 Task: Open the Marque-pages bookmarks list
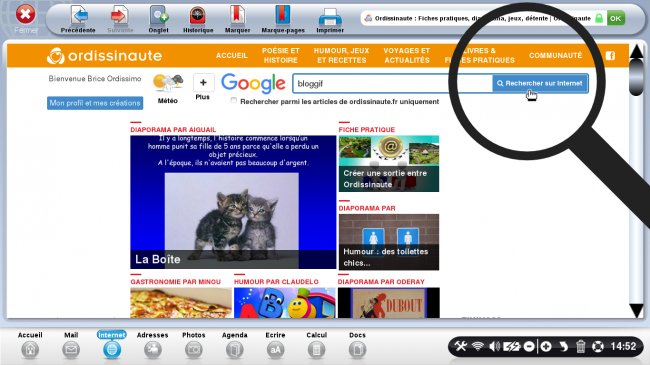[283, 19]
